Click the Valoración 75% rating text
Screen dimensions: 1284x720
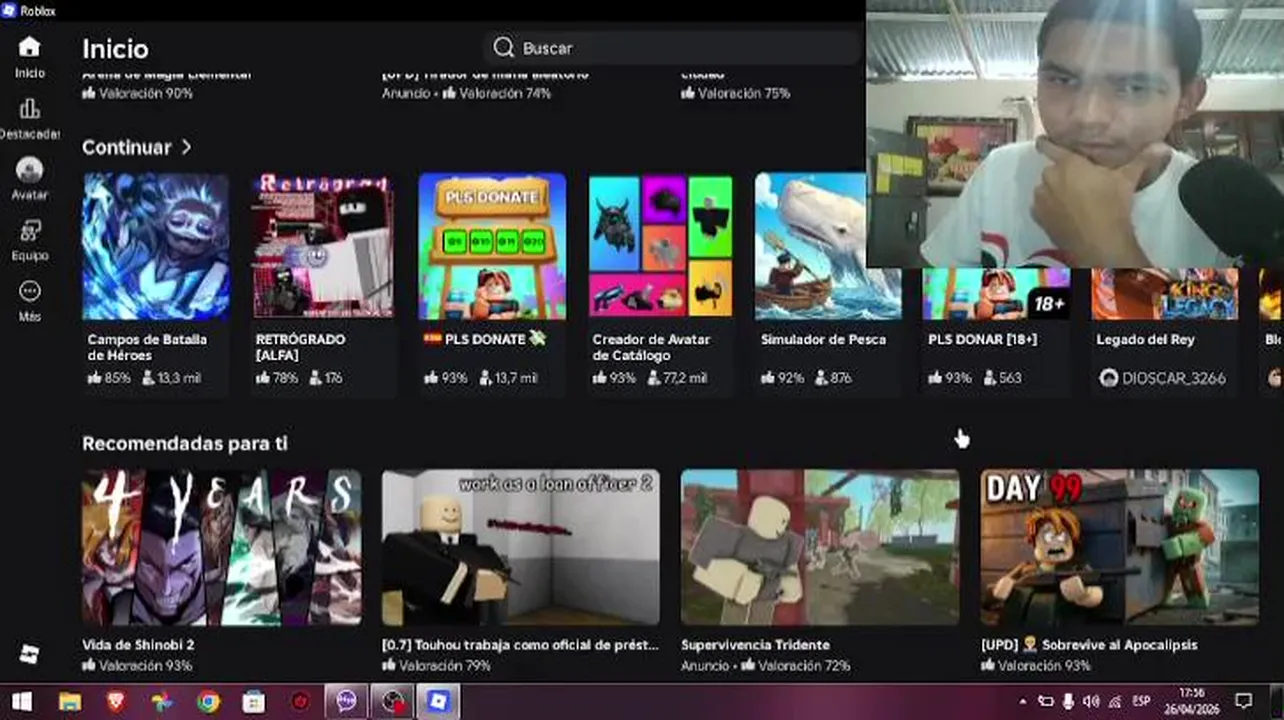[x=736, y=93]
